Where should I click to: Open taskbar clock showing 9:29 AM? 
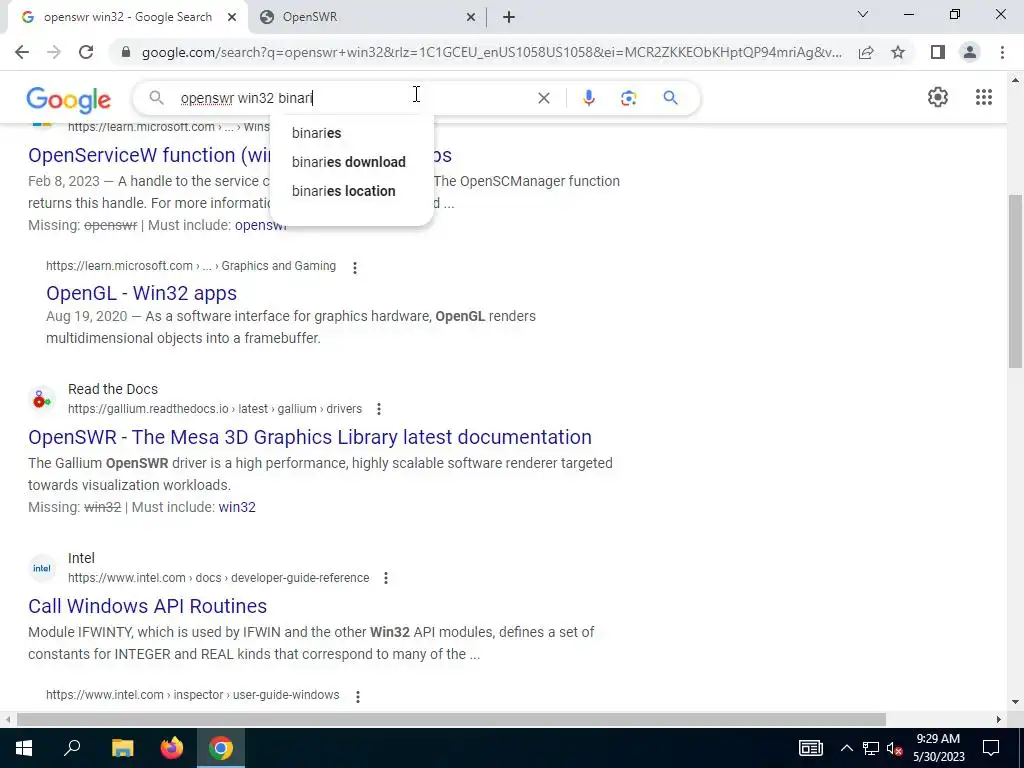[x=938, y=748]
